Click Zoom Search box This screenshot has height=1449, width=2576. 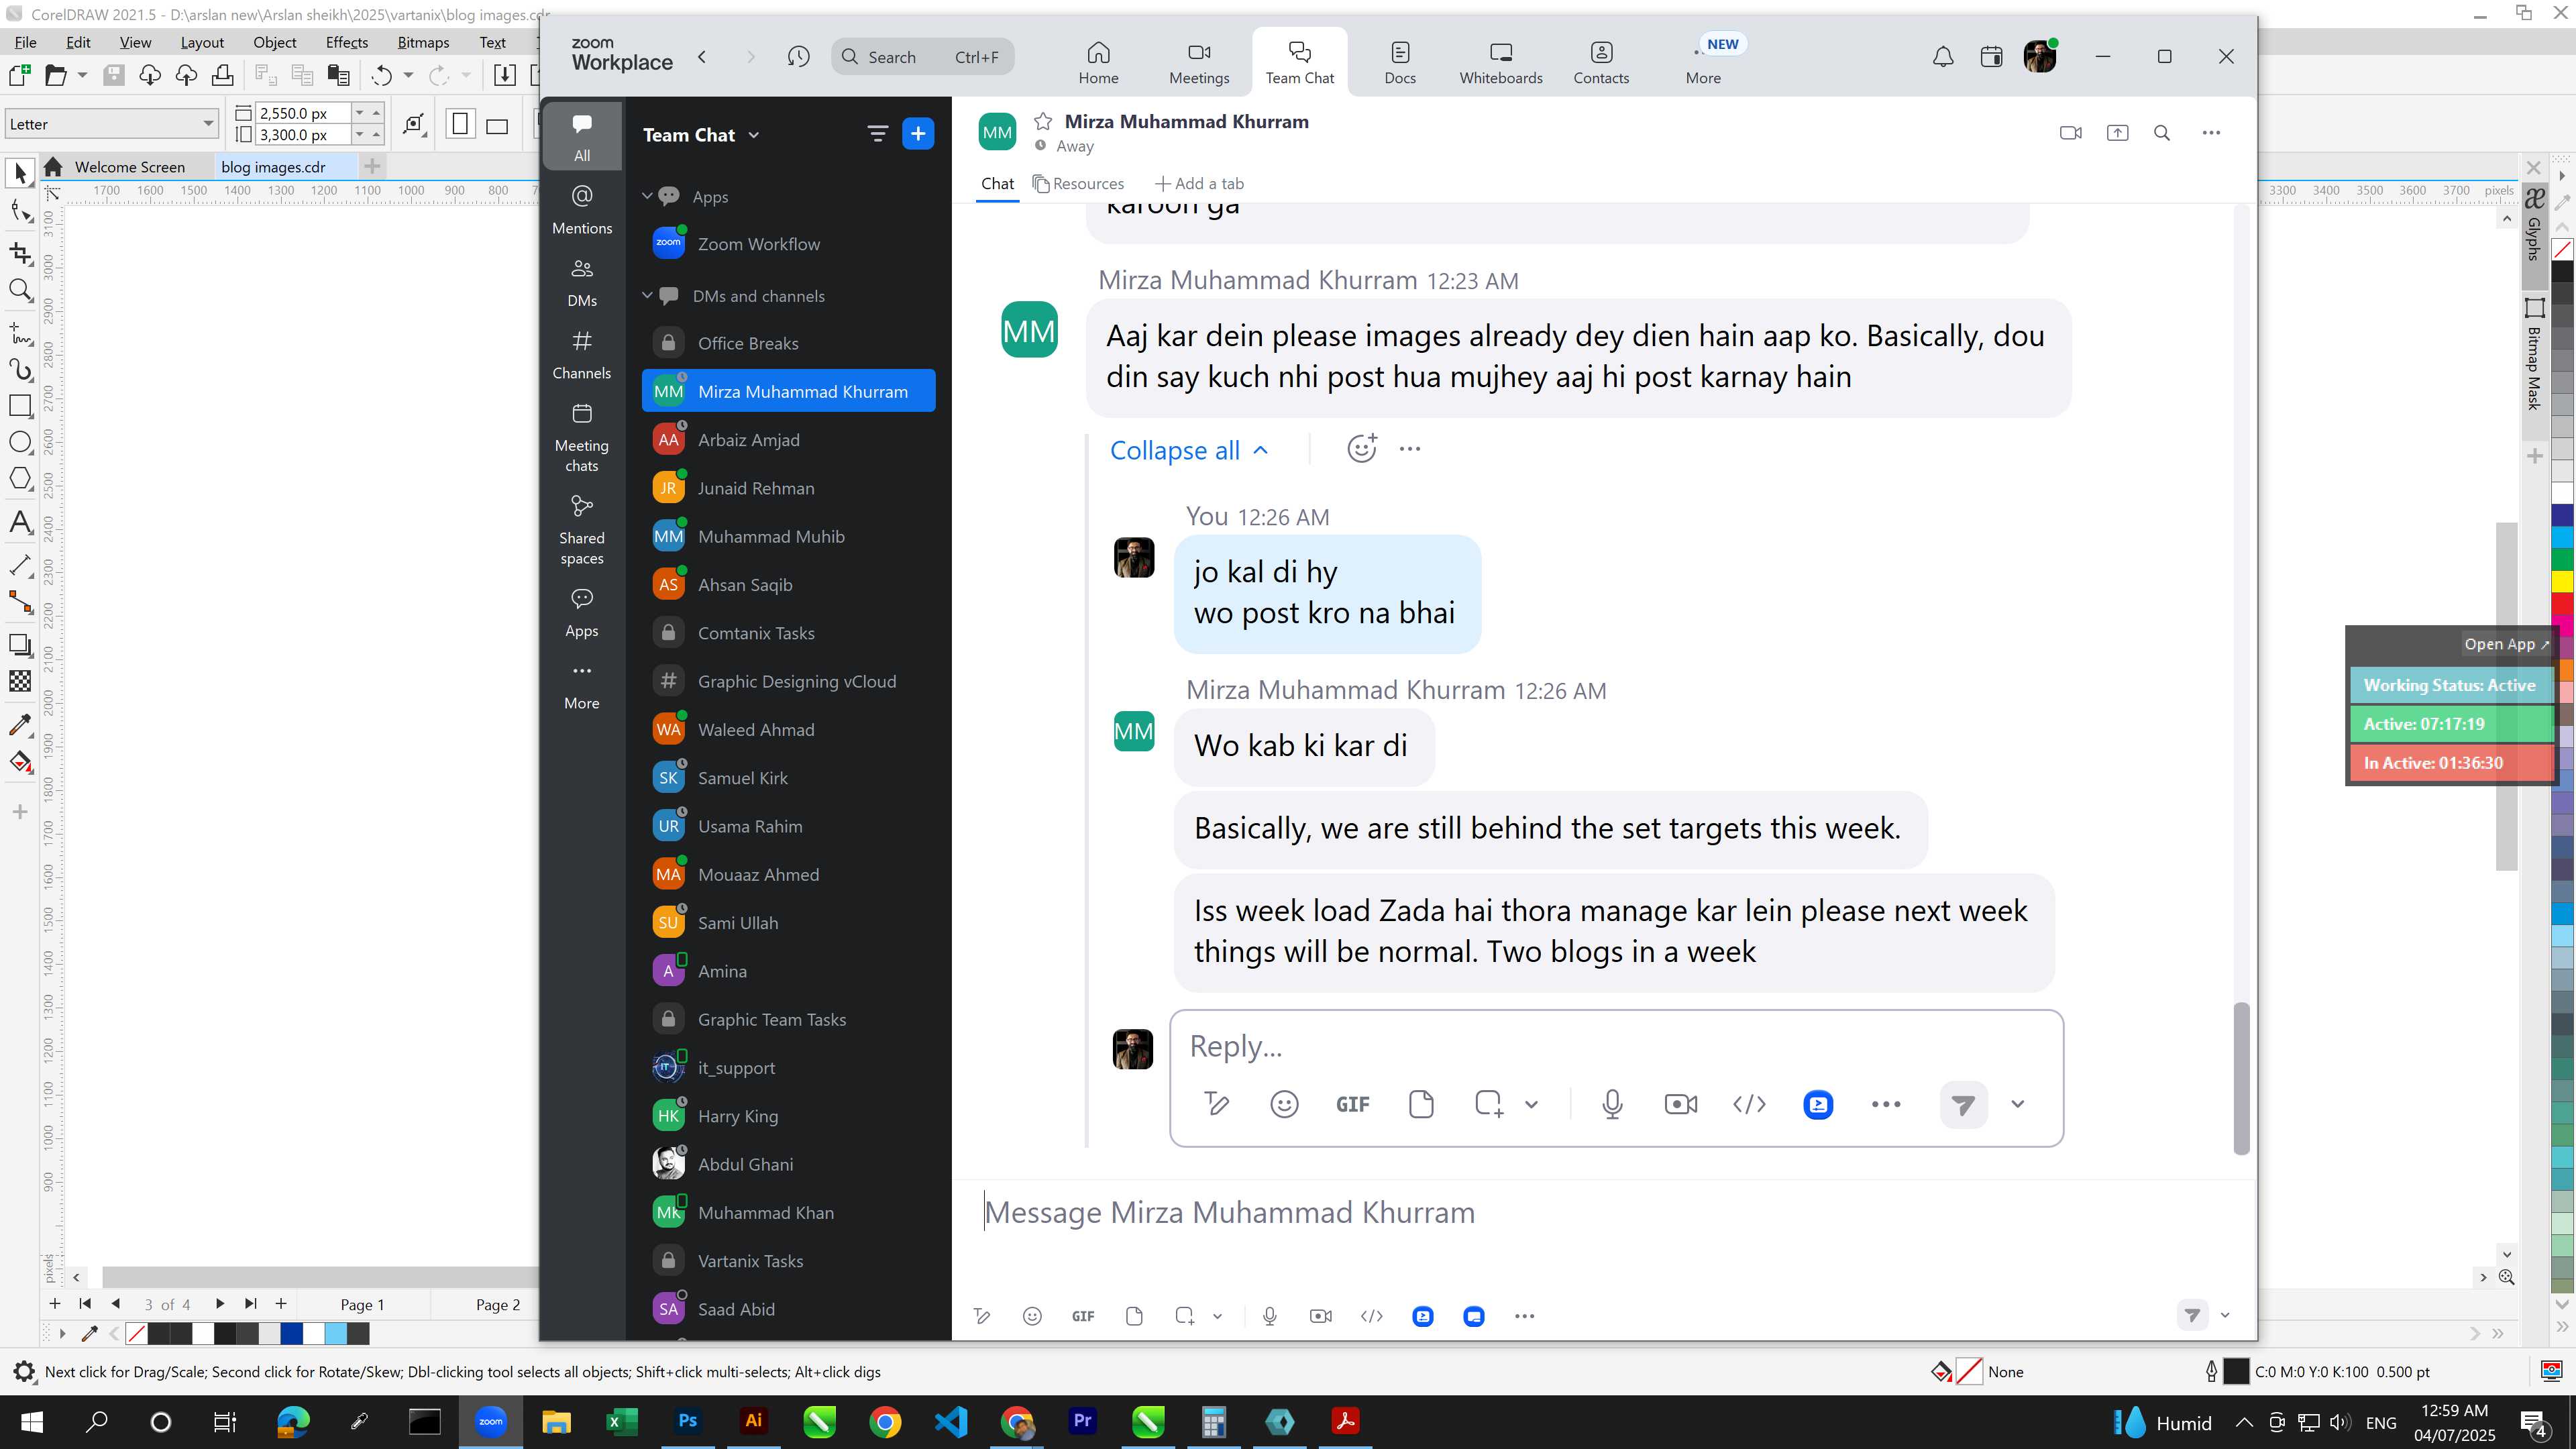pyautogui.click(x=922, y=57)
